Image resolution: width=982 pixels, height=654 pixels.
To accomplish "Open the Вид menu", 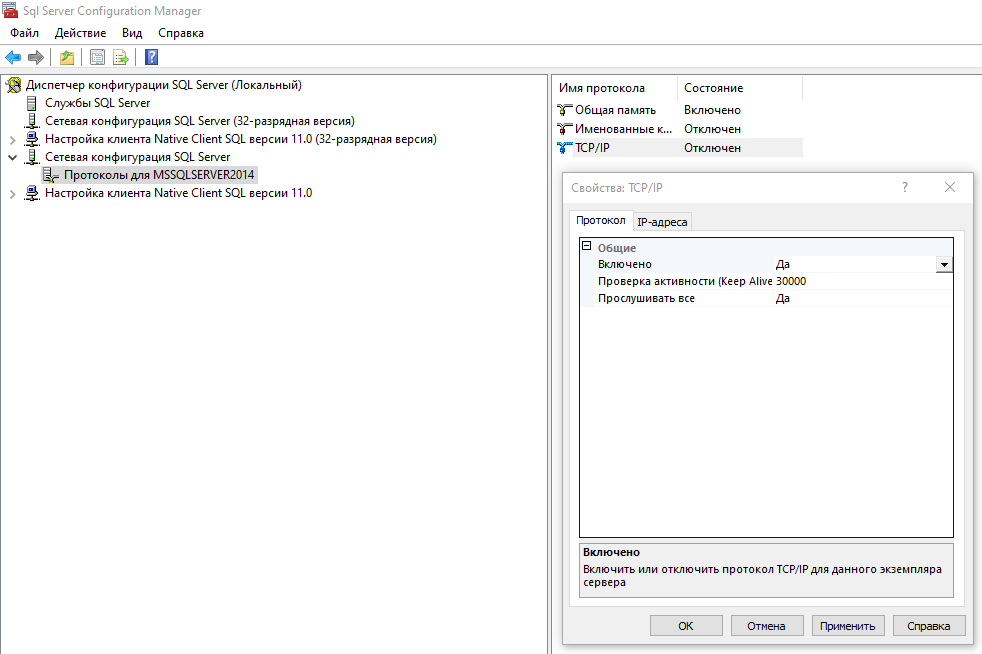I will [x=132, y=33].
